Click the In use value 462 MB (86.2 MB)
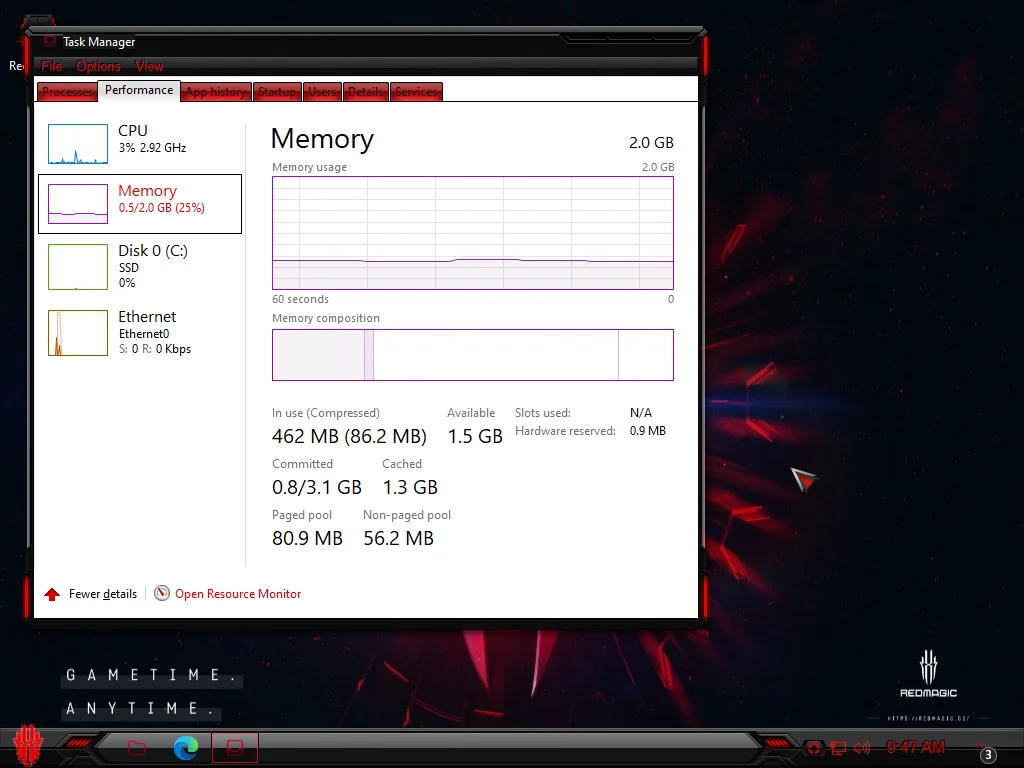Viewport: 1024px width, 768px height. pyautogui.click(x=349, y=436)
